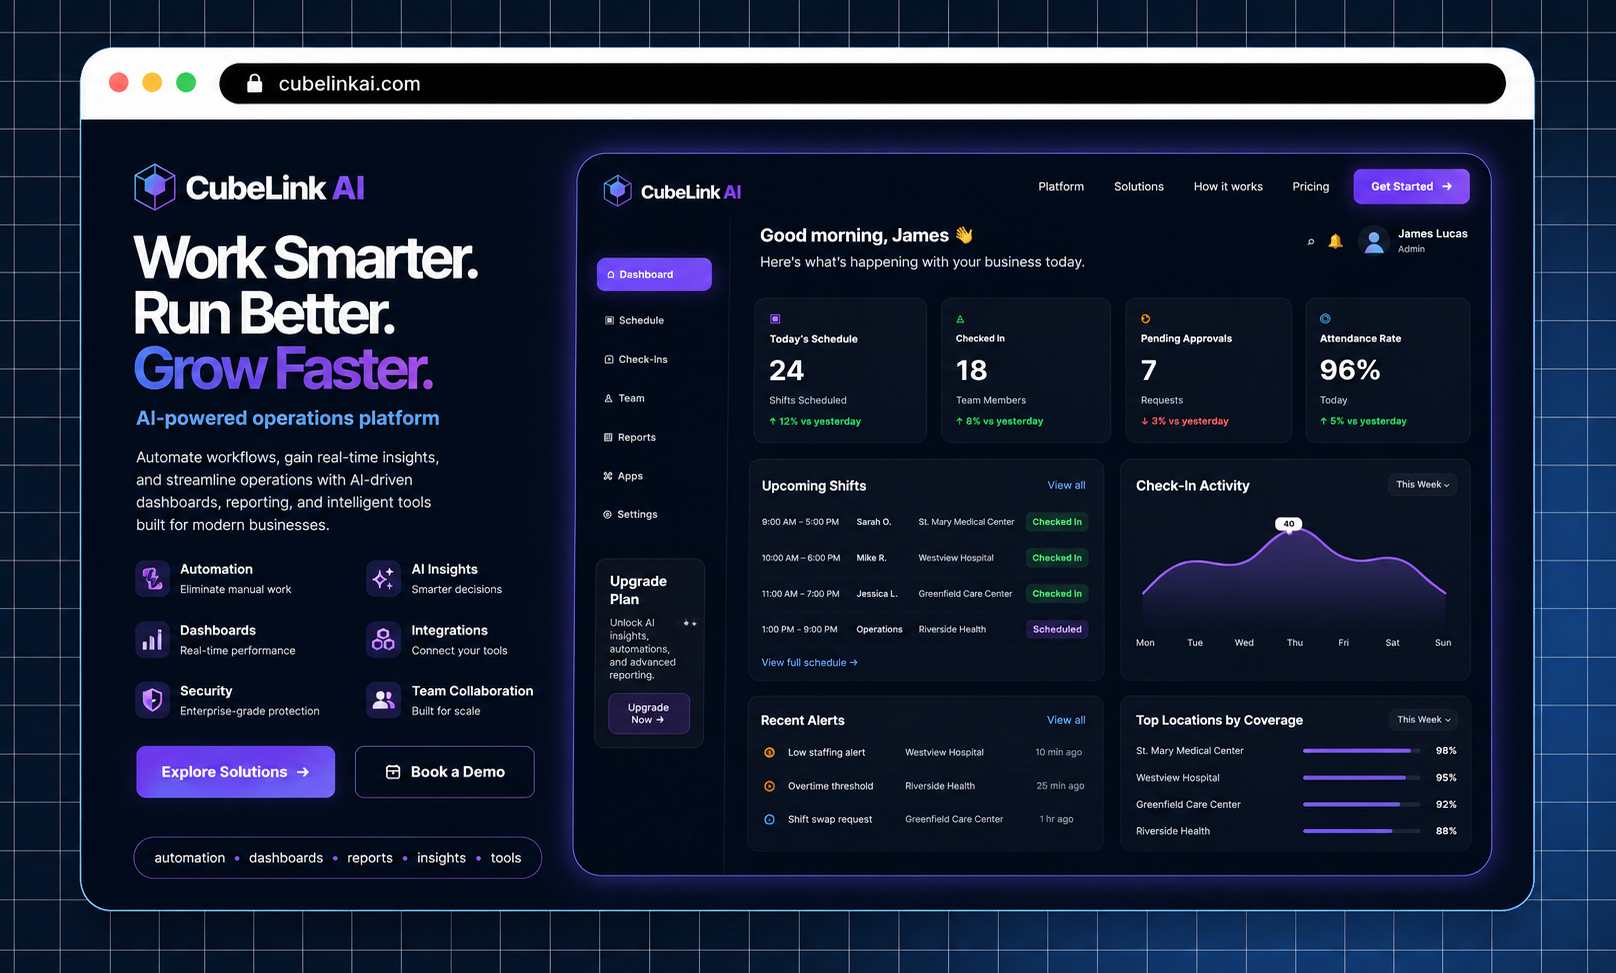
Task: Open notifications via the bell icon
Action: pyautogui.click(x=1335, y=241)
